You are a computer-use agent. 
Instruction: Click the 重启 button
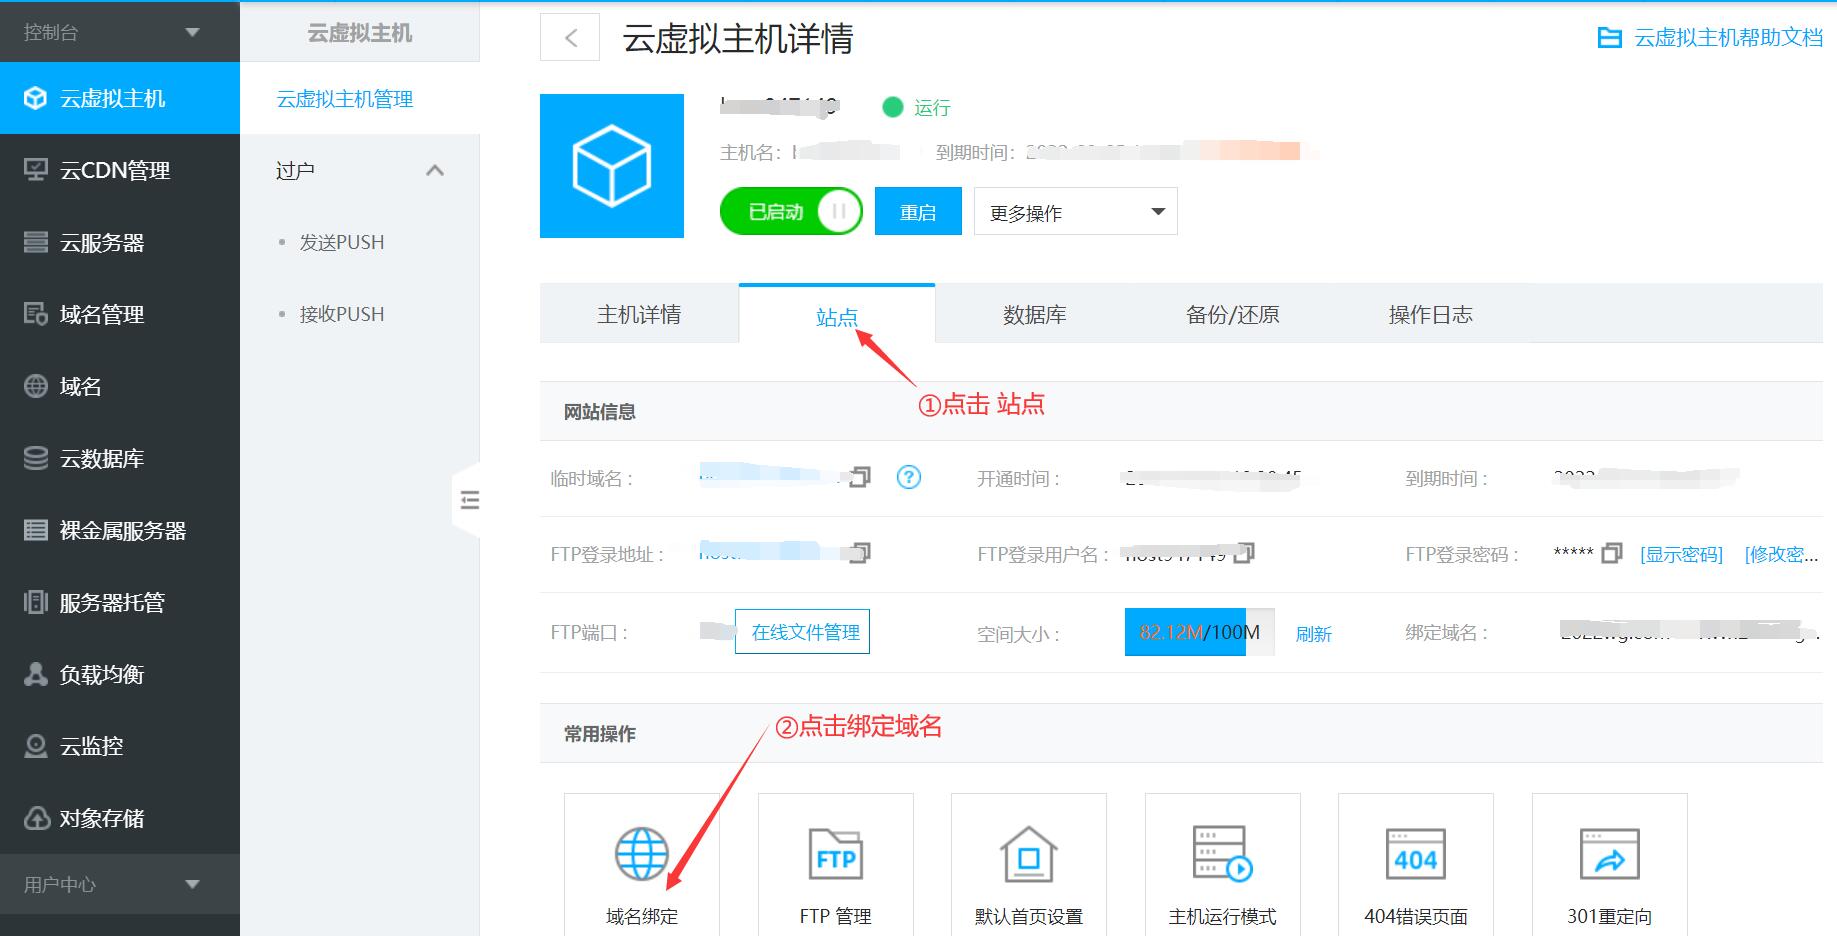[917, 211]
